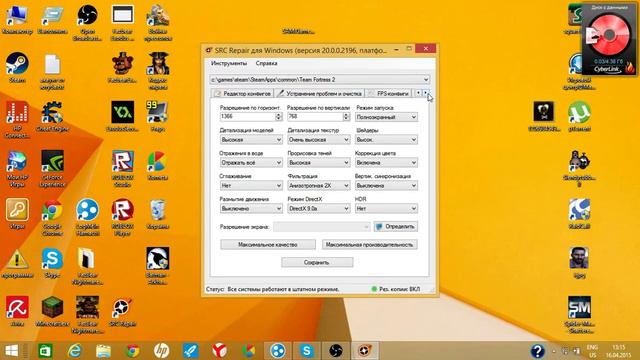
Task: Open the Вертик. синхронизация dropdown
Action: coord(386,186)
